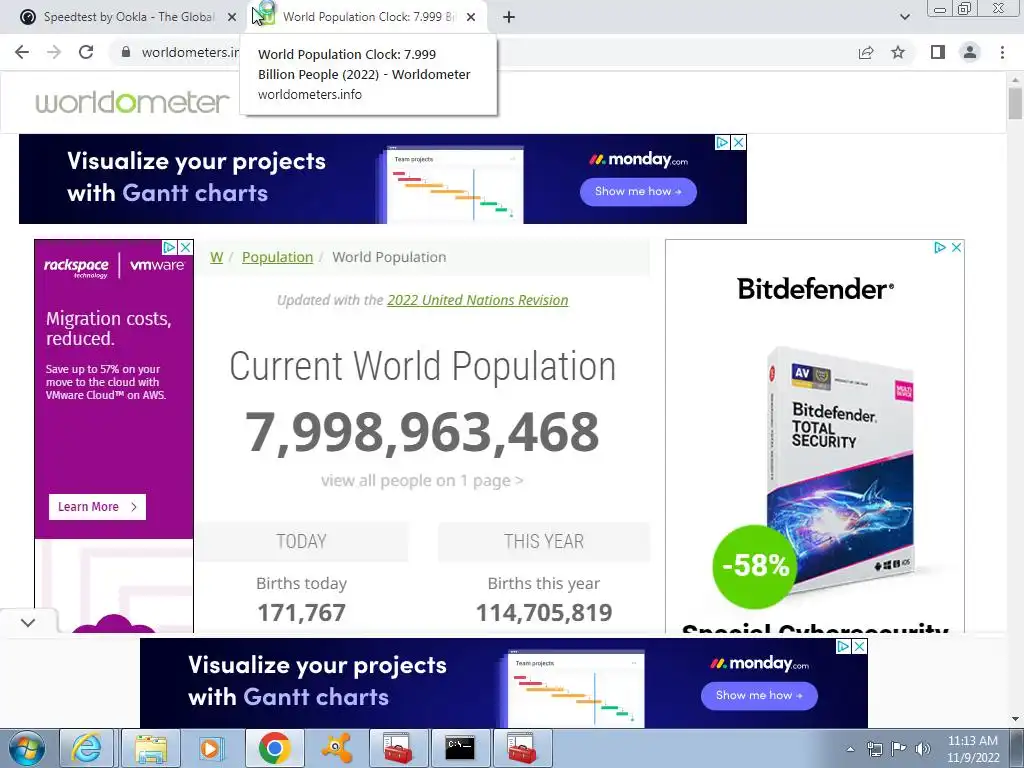1024x768 pixels.
Task: Click the Chrome icon in taskbar
Action: point(274,748)
